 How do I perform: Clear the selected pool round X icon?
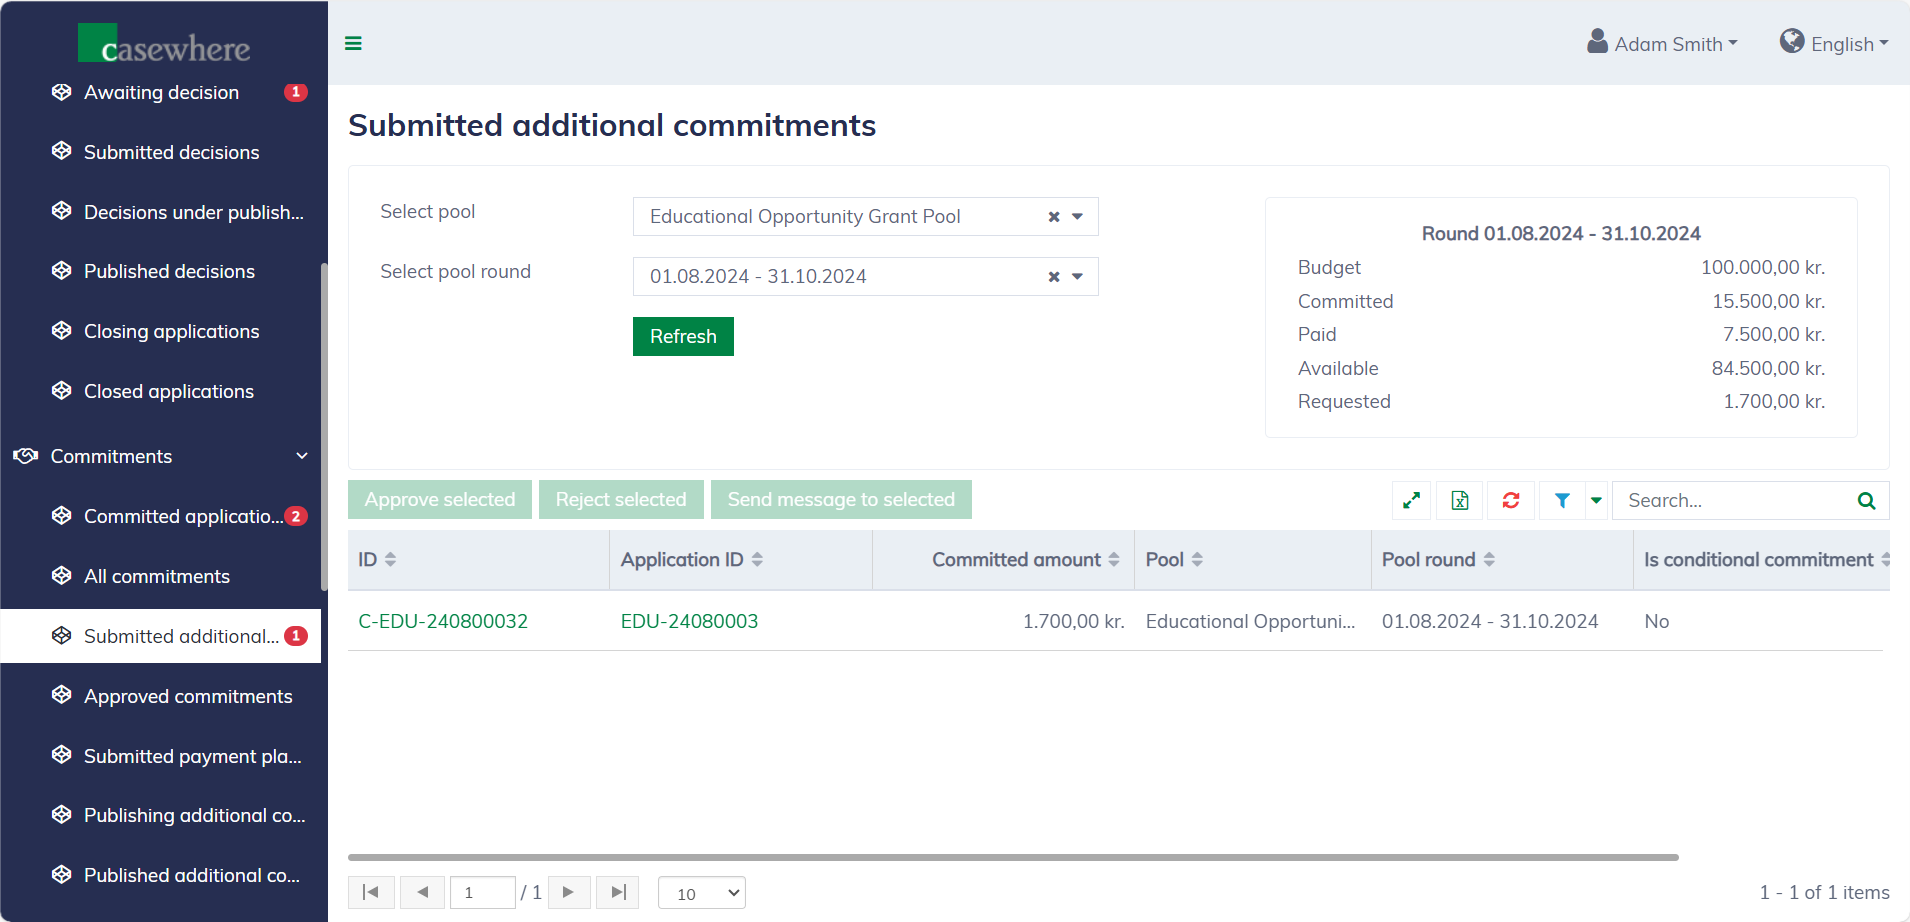click(1053, 277)
